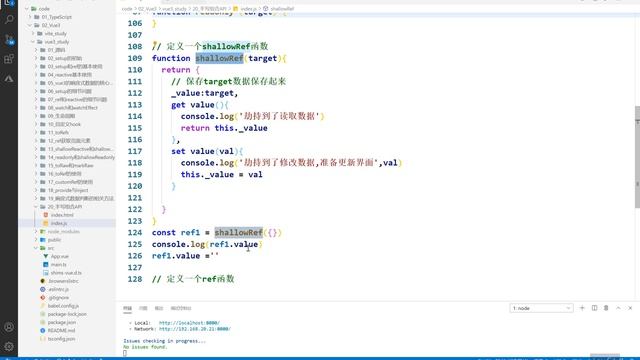
Task: Open .browserslistrc file
Action: coord(63,281)
